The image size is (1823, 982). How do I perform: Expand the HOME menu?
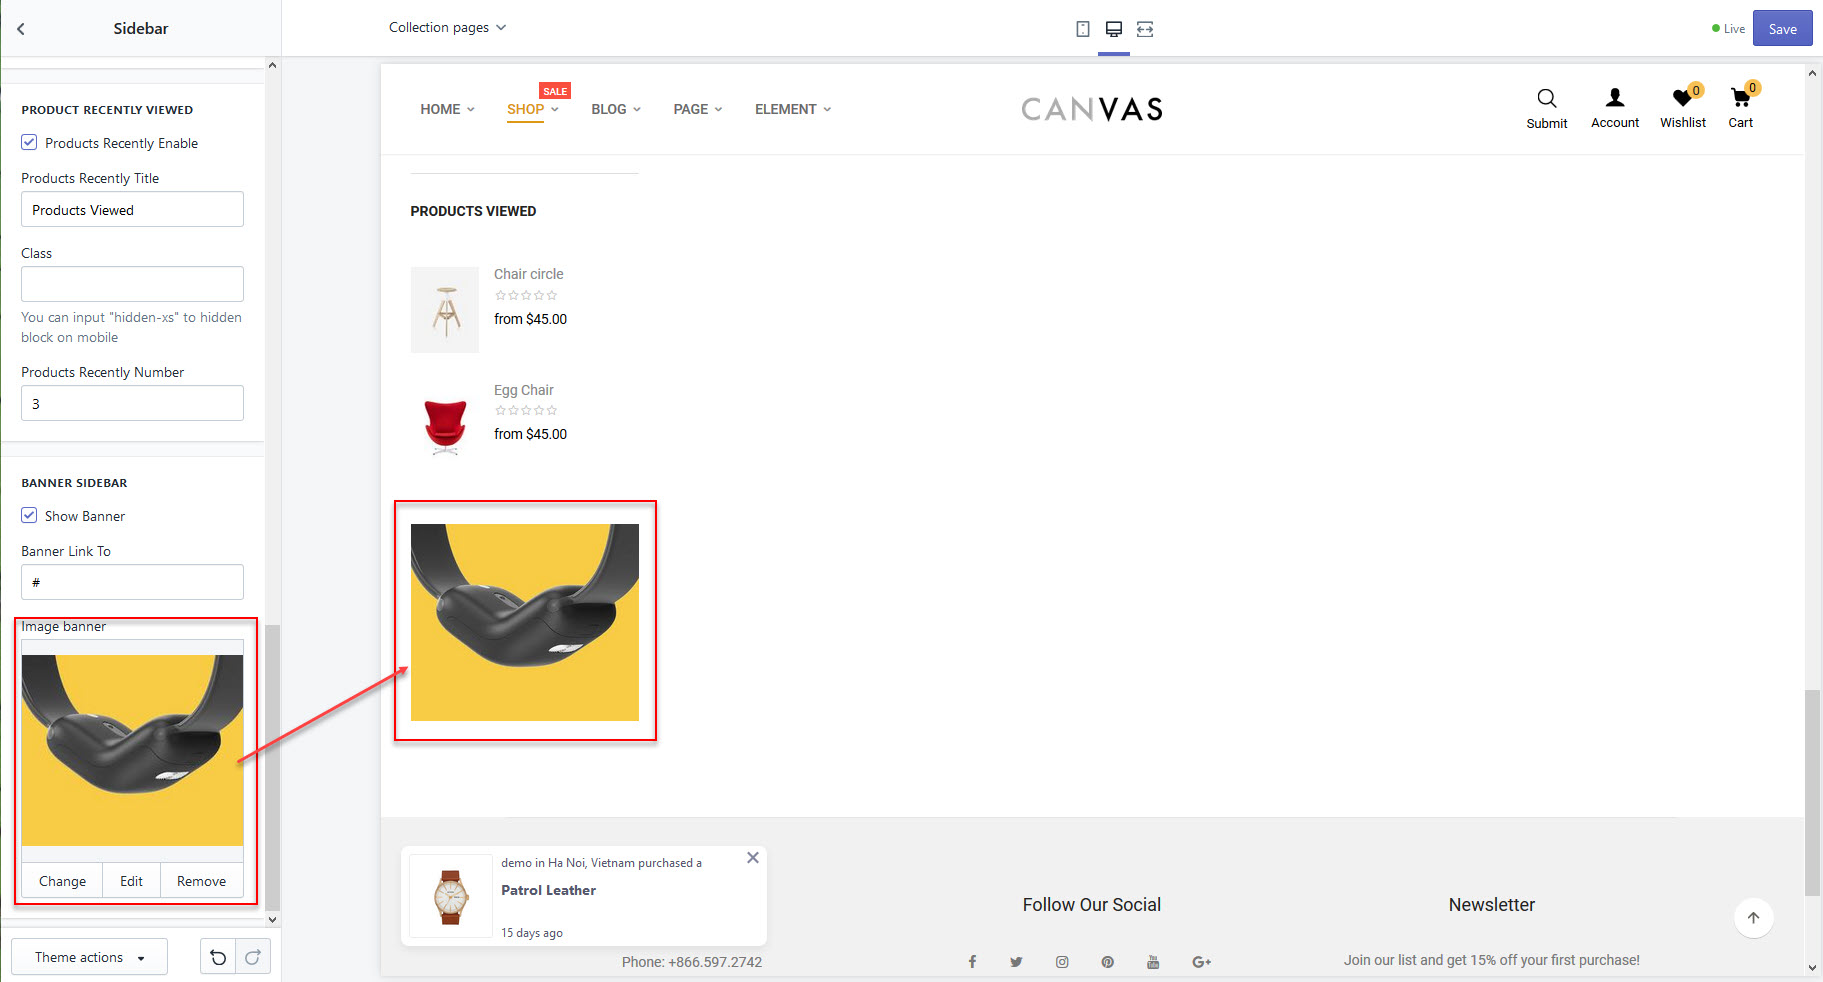pyautogui.click(x=447, y=109)
